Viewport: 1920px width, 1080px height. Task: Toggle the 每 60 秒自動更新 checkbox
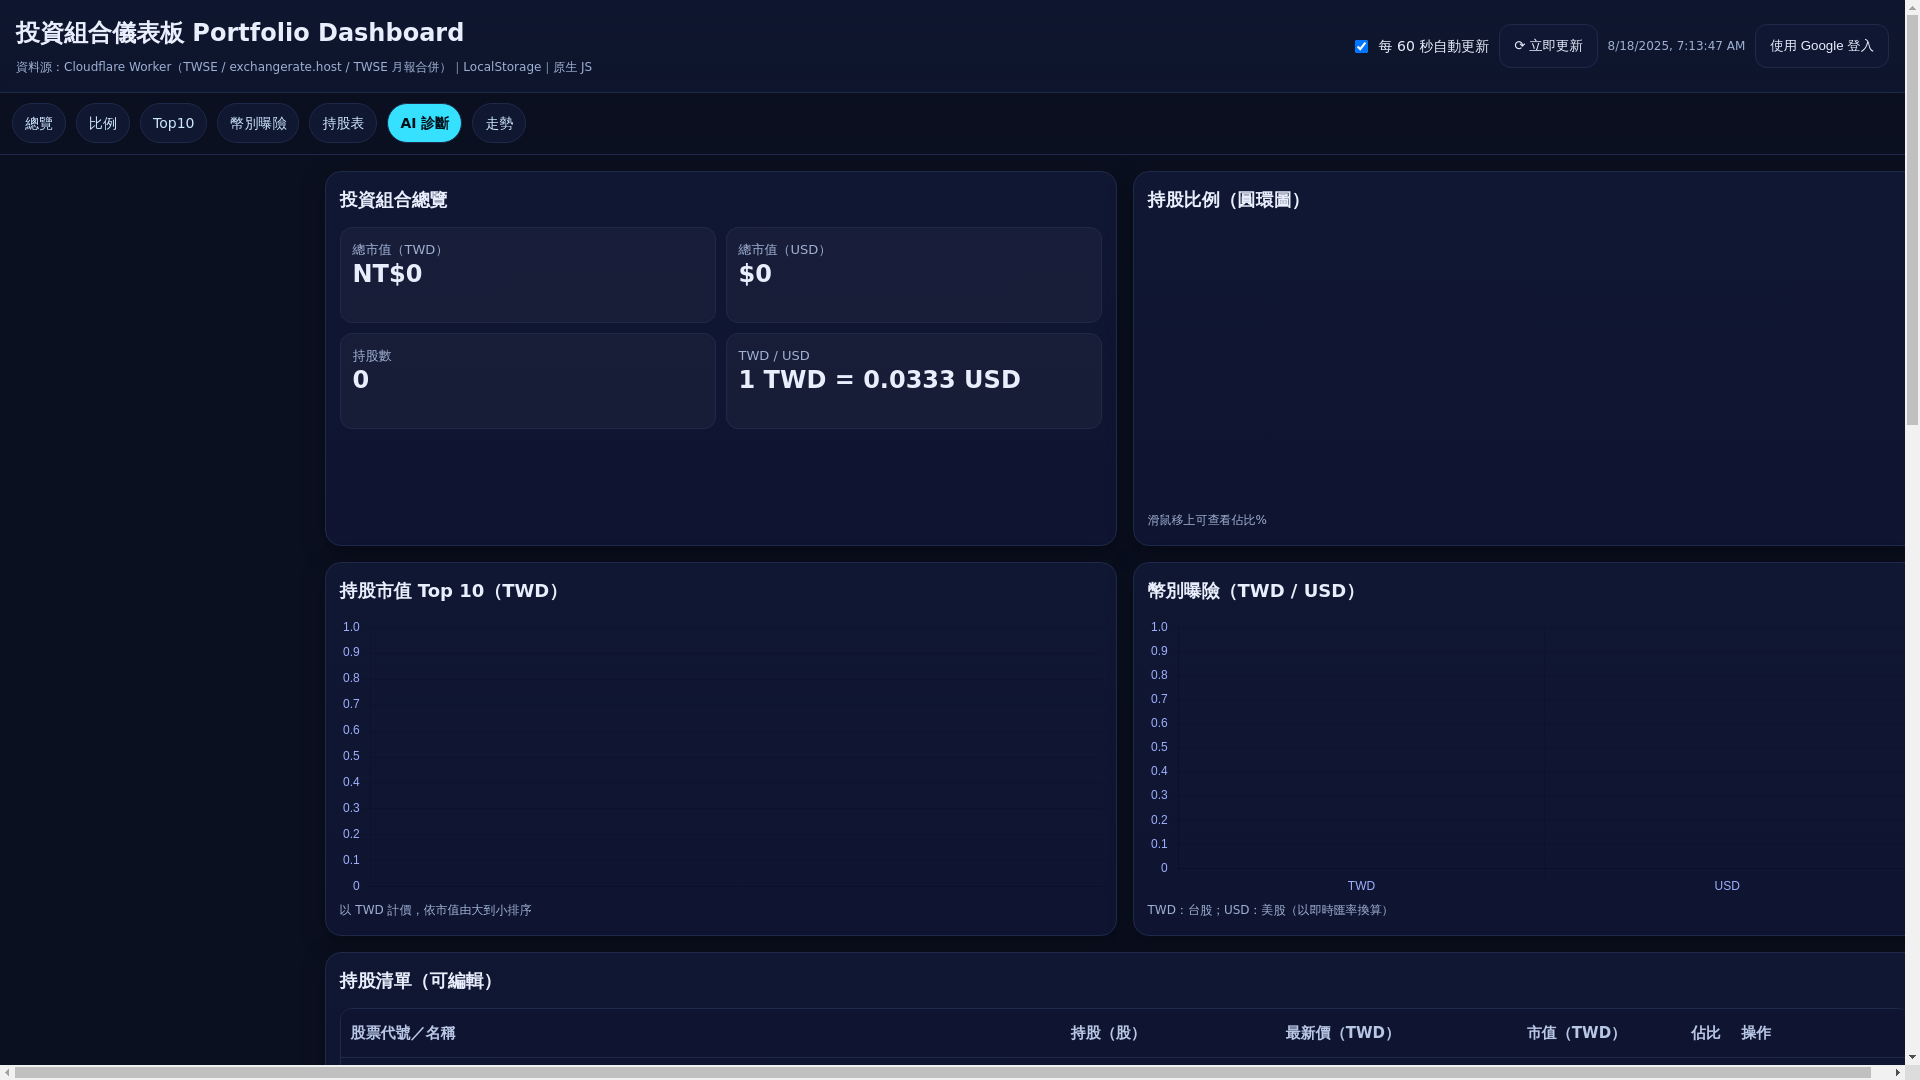[1361, 47]
